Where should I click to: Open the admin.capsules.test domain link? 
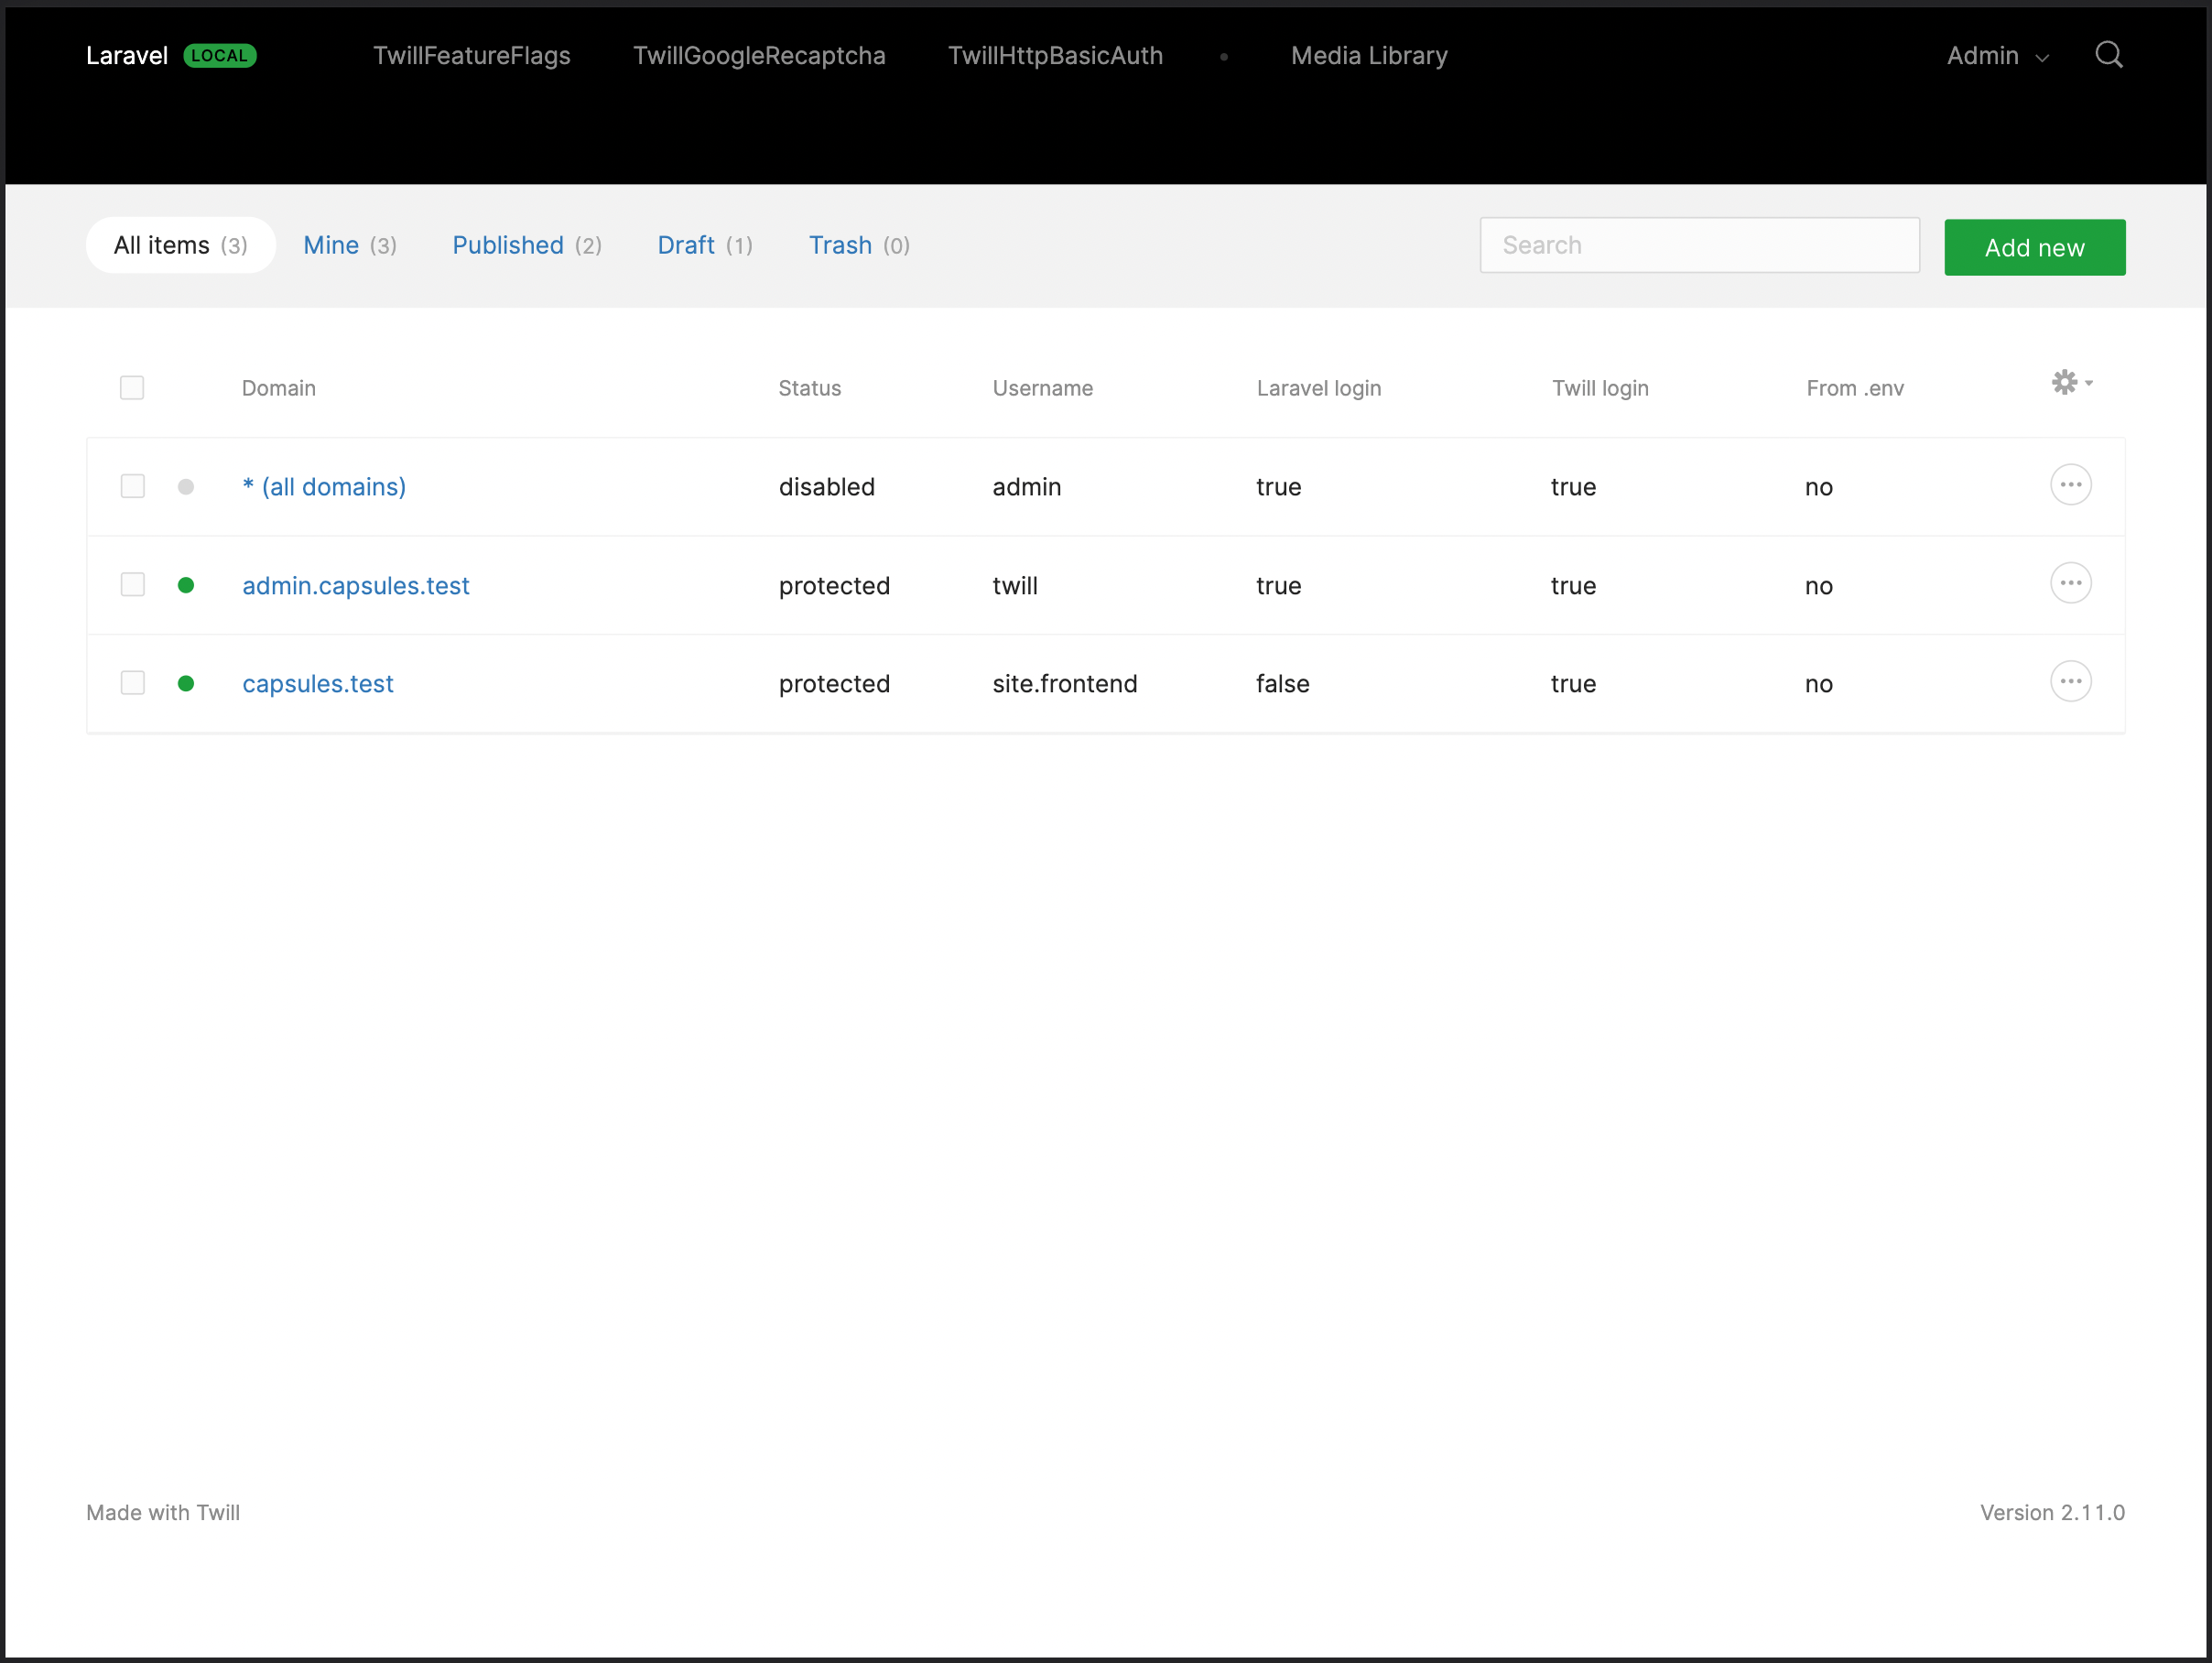(355, 586)
